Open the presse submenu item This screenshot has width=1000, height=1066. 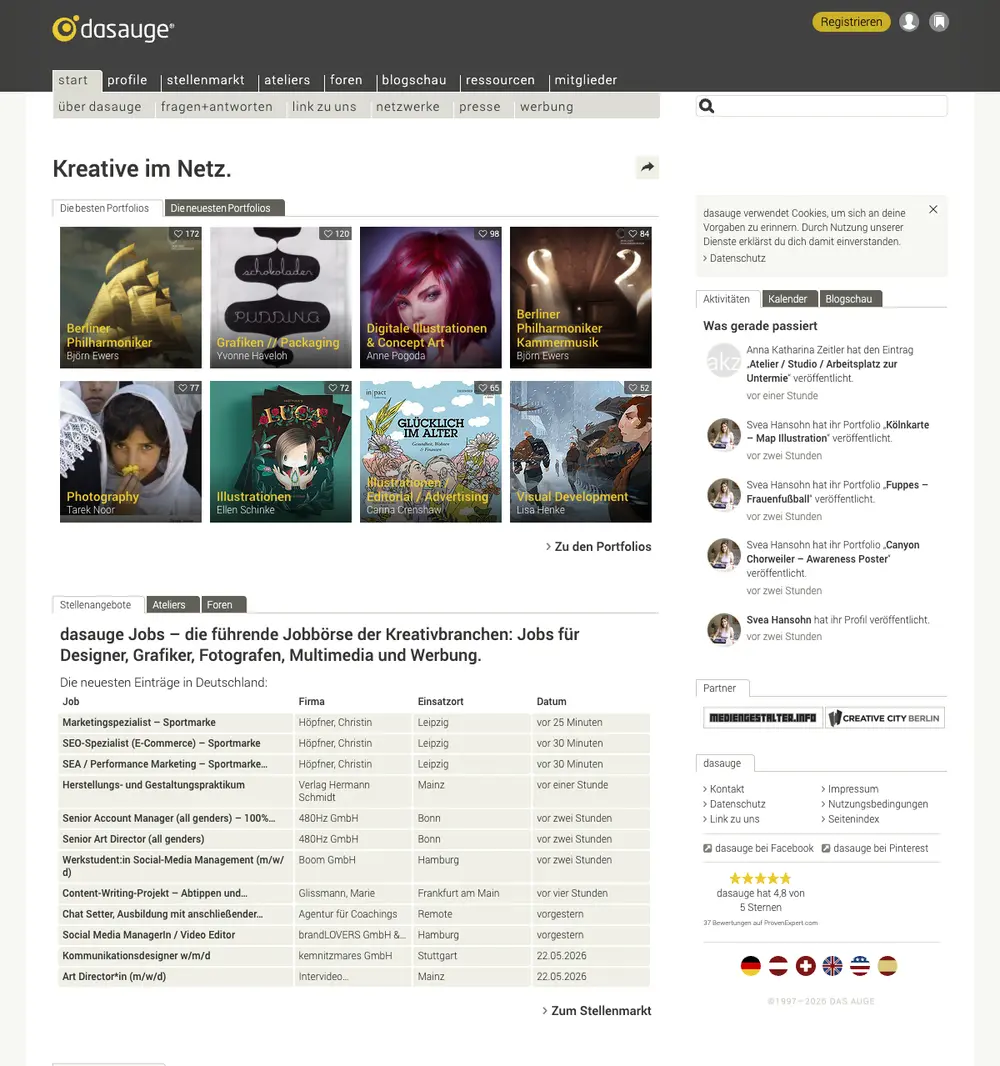(479, 107)
